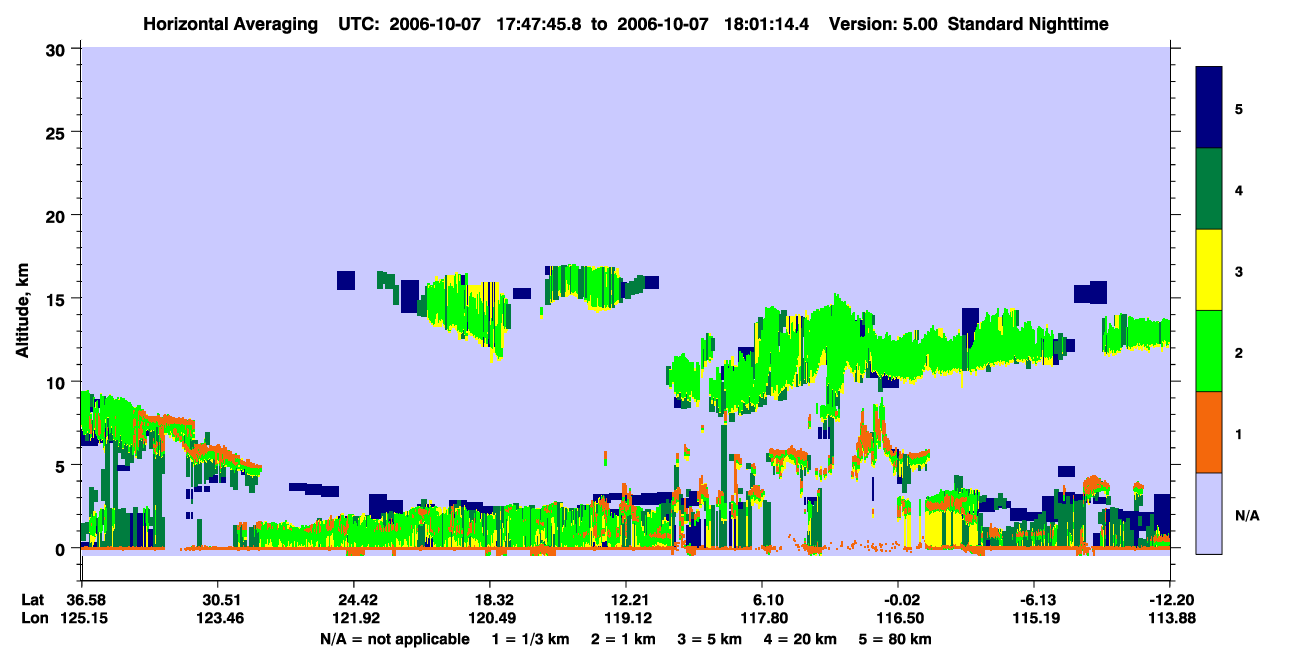Click the latitude value -6.13

point(1035,600)
